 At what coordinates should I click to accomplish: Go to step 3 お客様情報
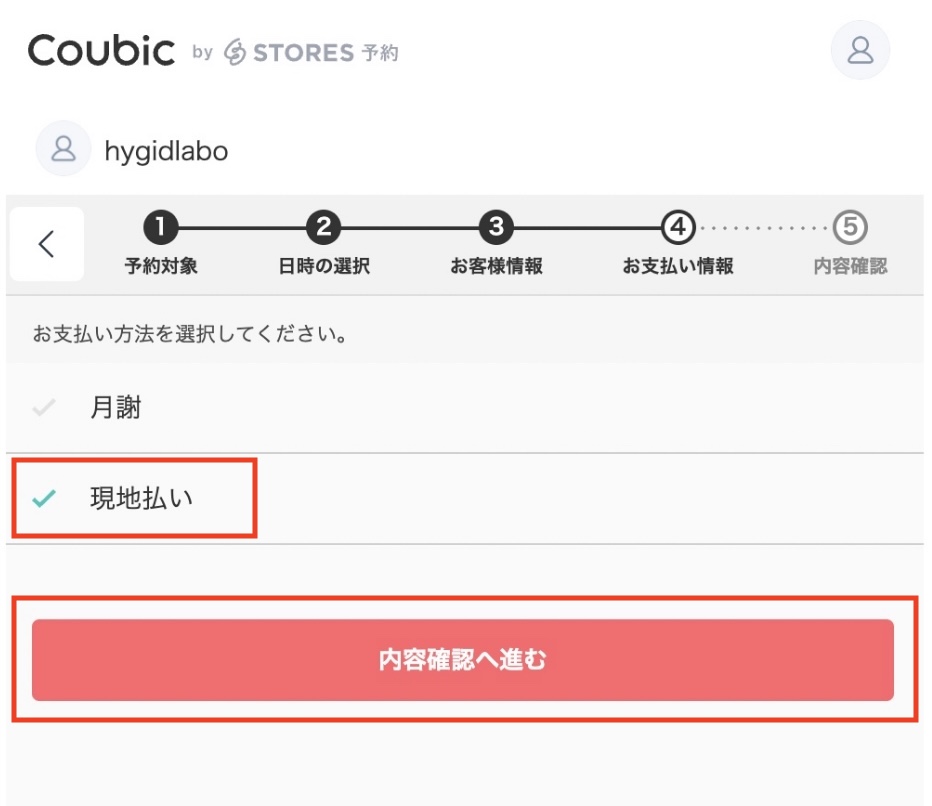(496, 228)
